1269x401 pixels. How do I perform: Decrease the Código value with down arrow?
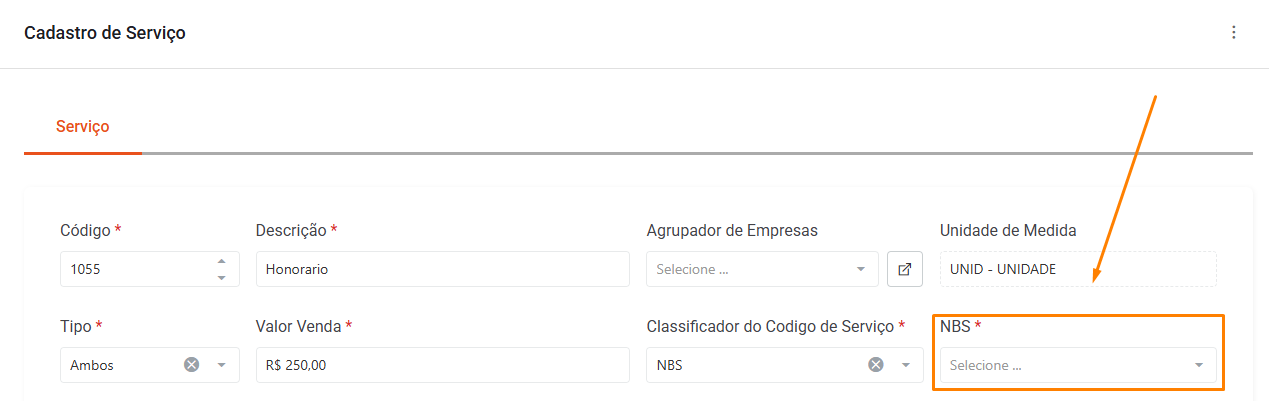pyautogui.click(x=221, y=276)
